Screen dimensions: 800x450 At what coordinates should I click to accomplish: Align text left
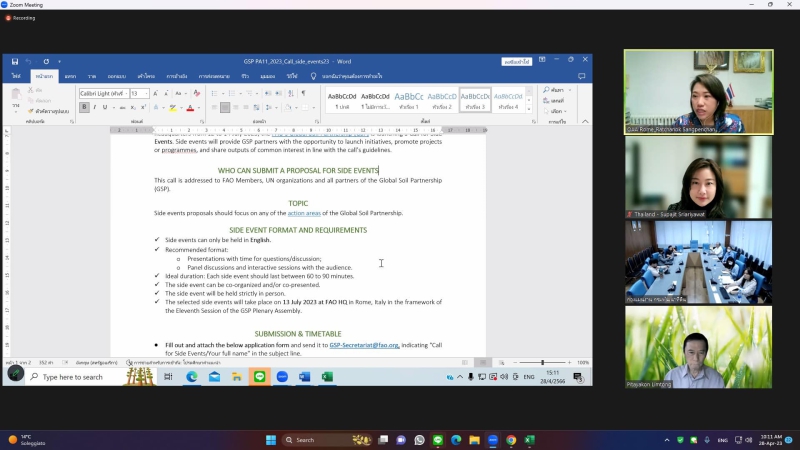pyautogui.click(x=214, y=107)
